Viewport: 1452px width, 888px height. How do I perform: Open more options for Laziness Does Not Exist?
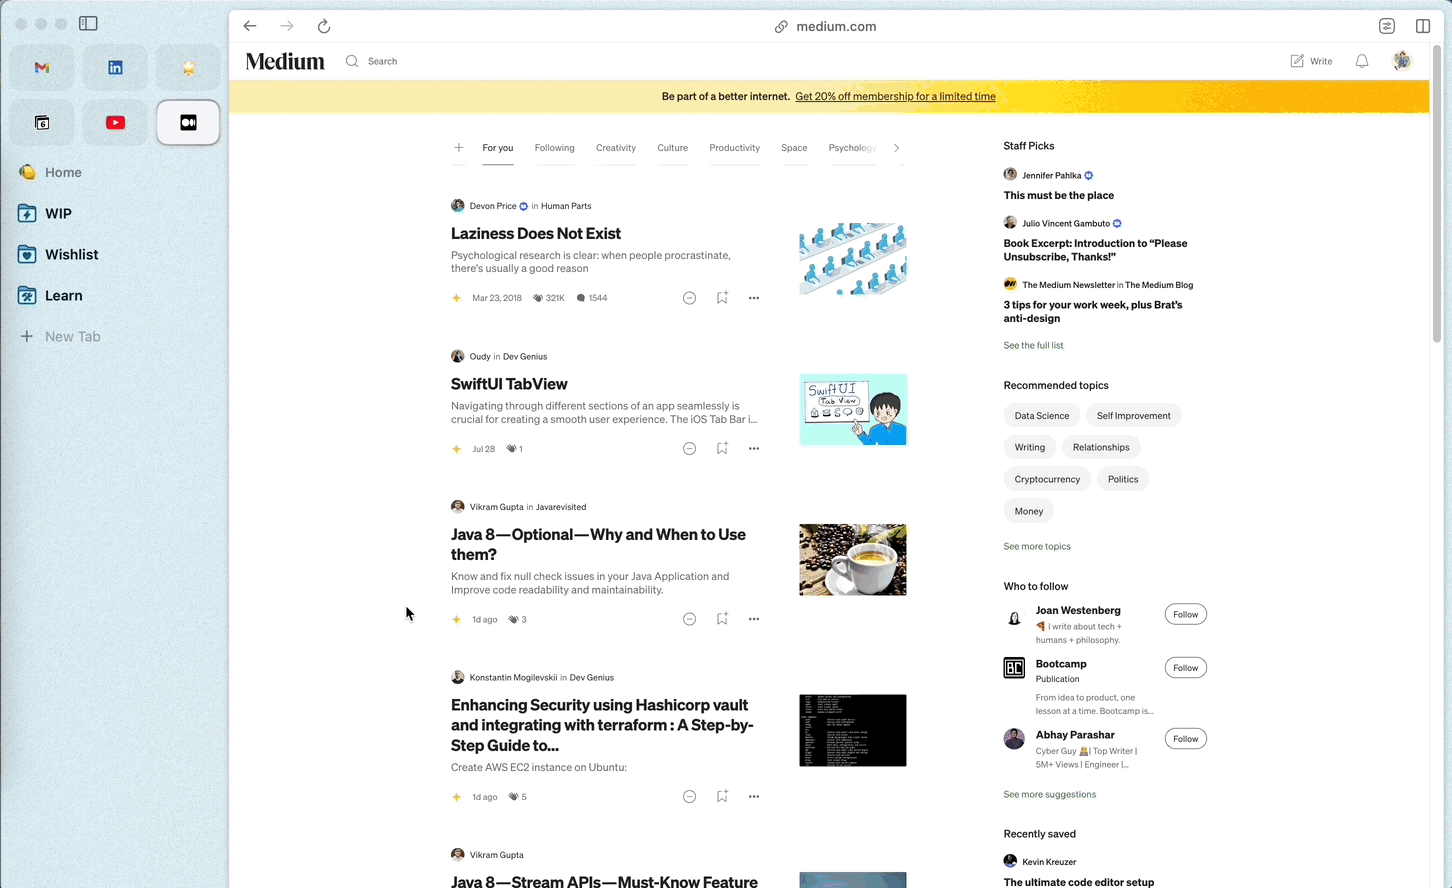pos(754,298)
